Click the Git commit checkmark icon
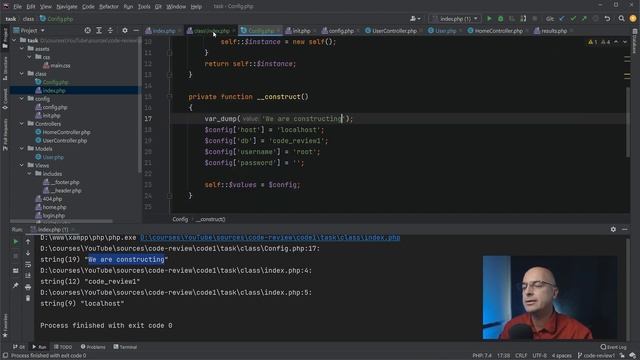The image size is (640, 360). (x=573, y=19)
